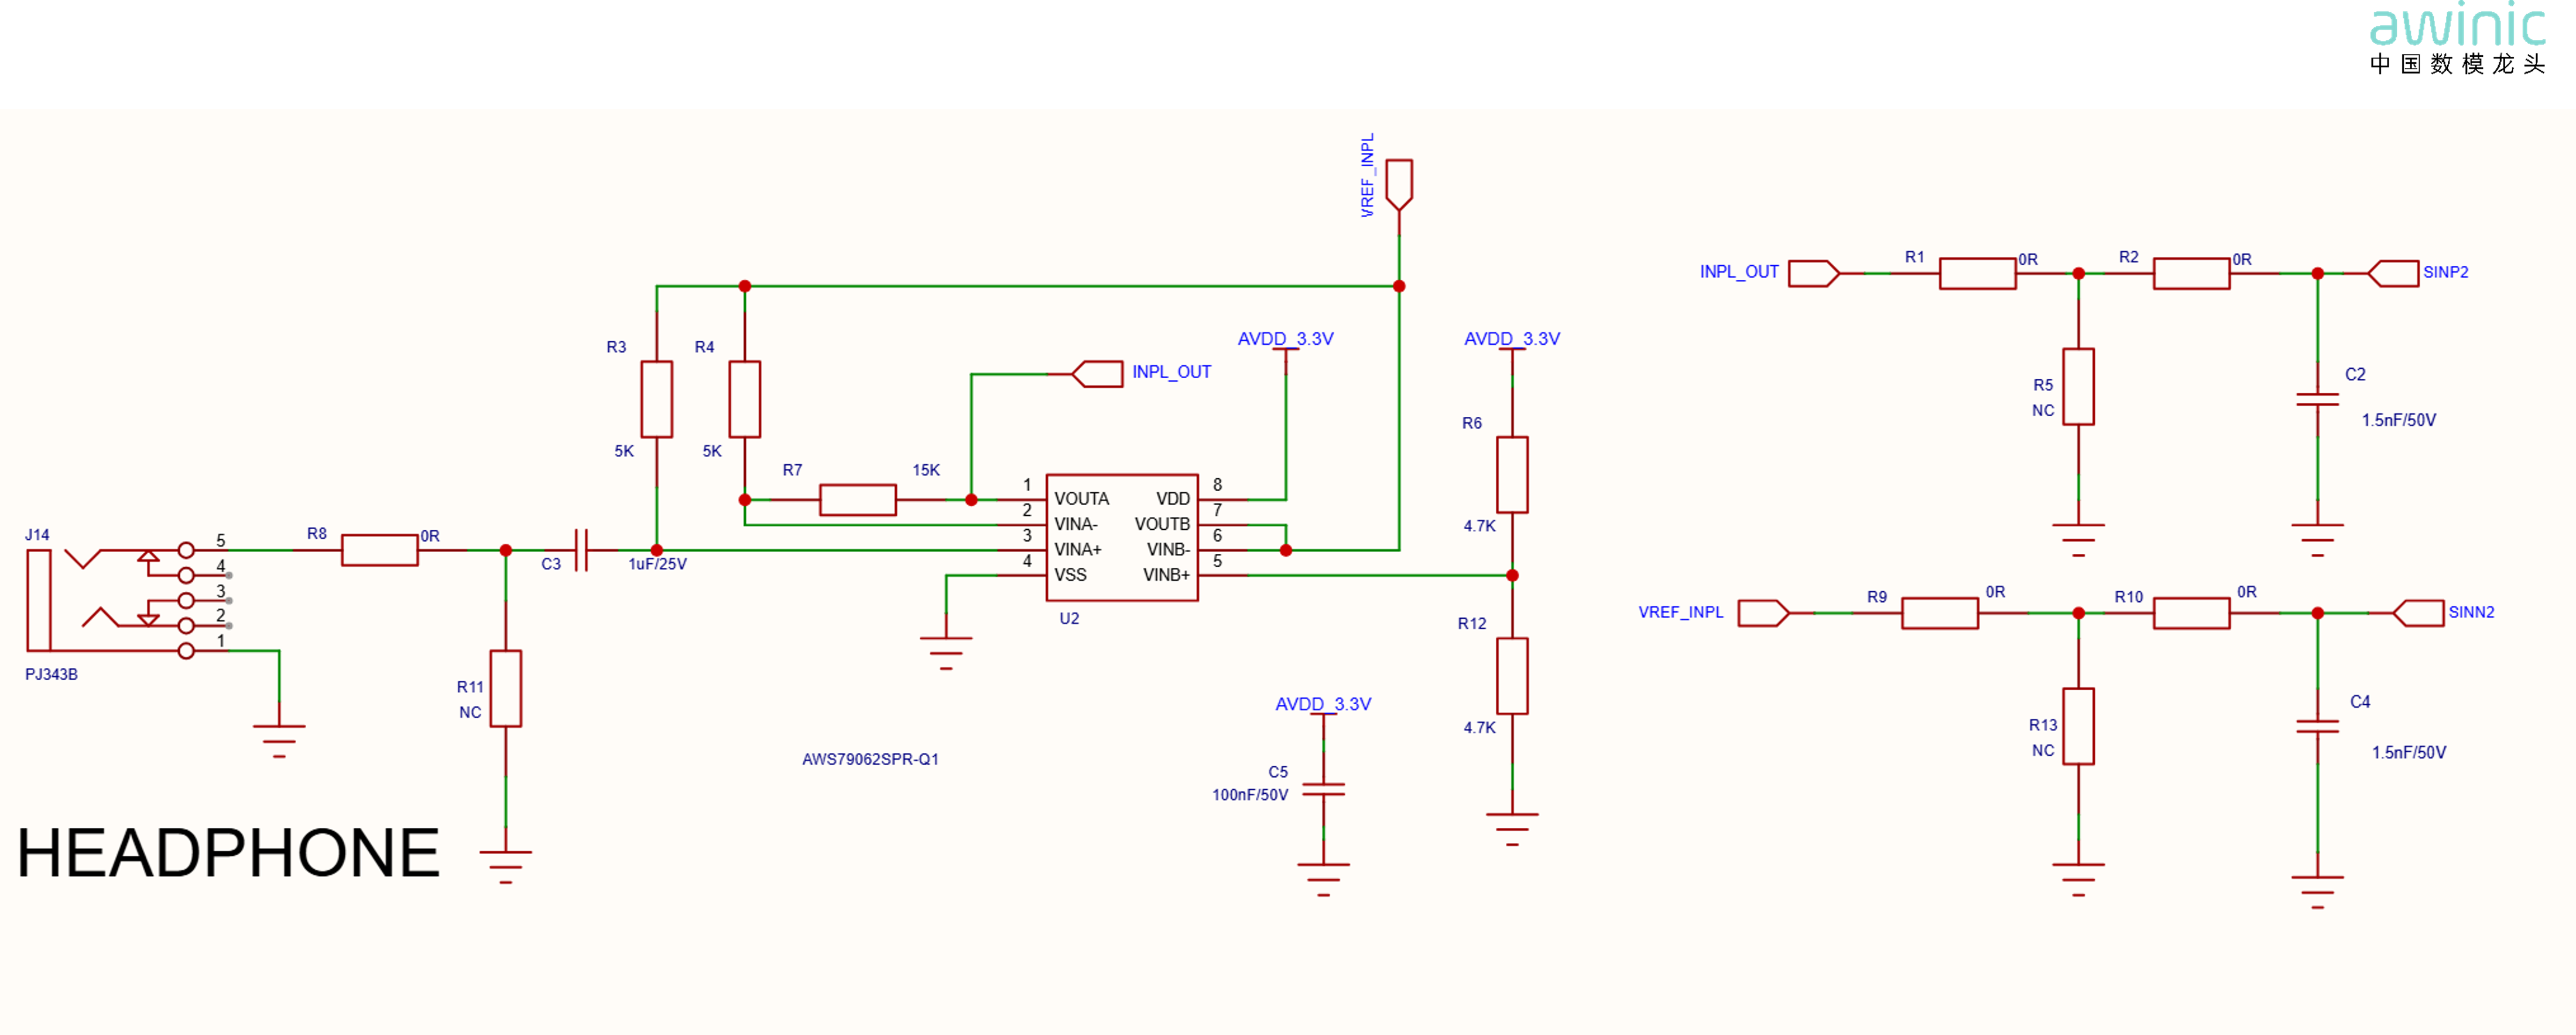Click resistor R3 symbol
2576x1035 pixels.
coord(657,399)
